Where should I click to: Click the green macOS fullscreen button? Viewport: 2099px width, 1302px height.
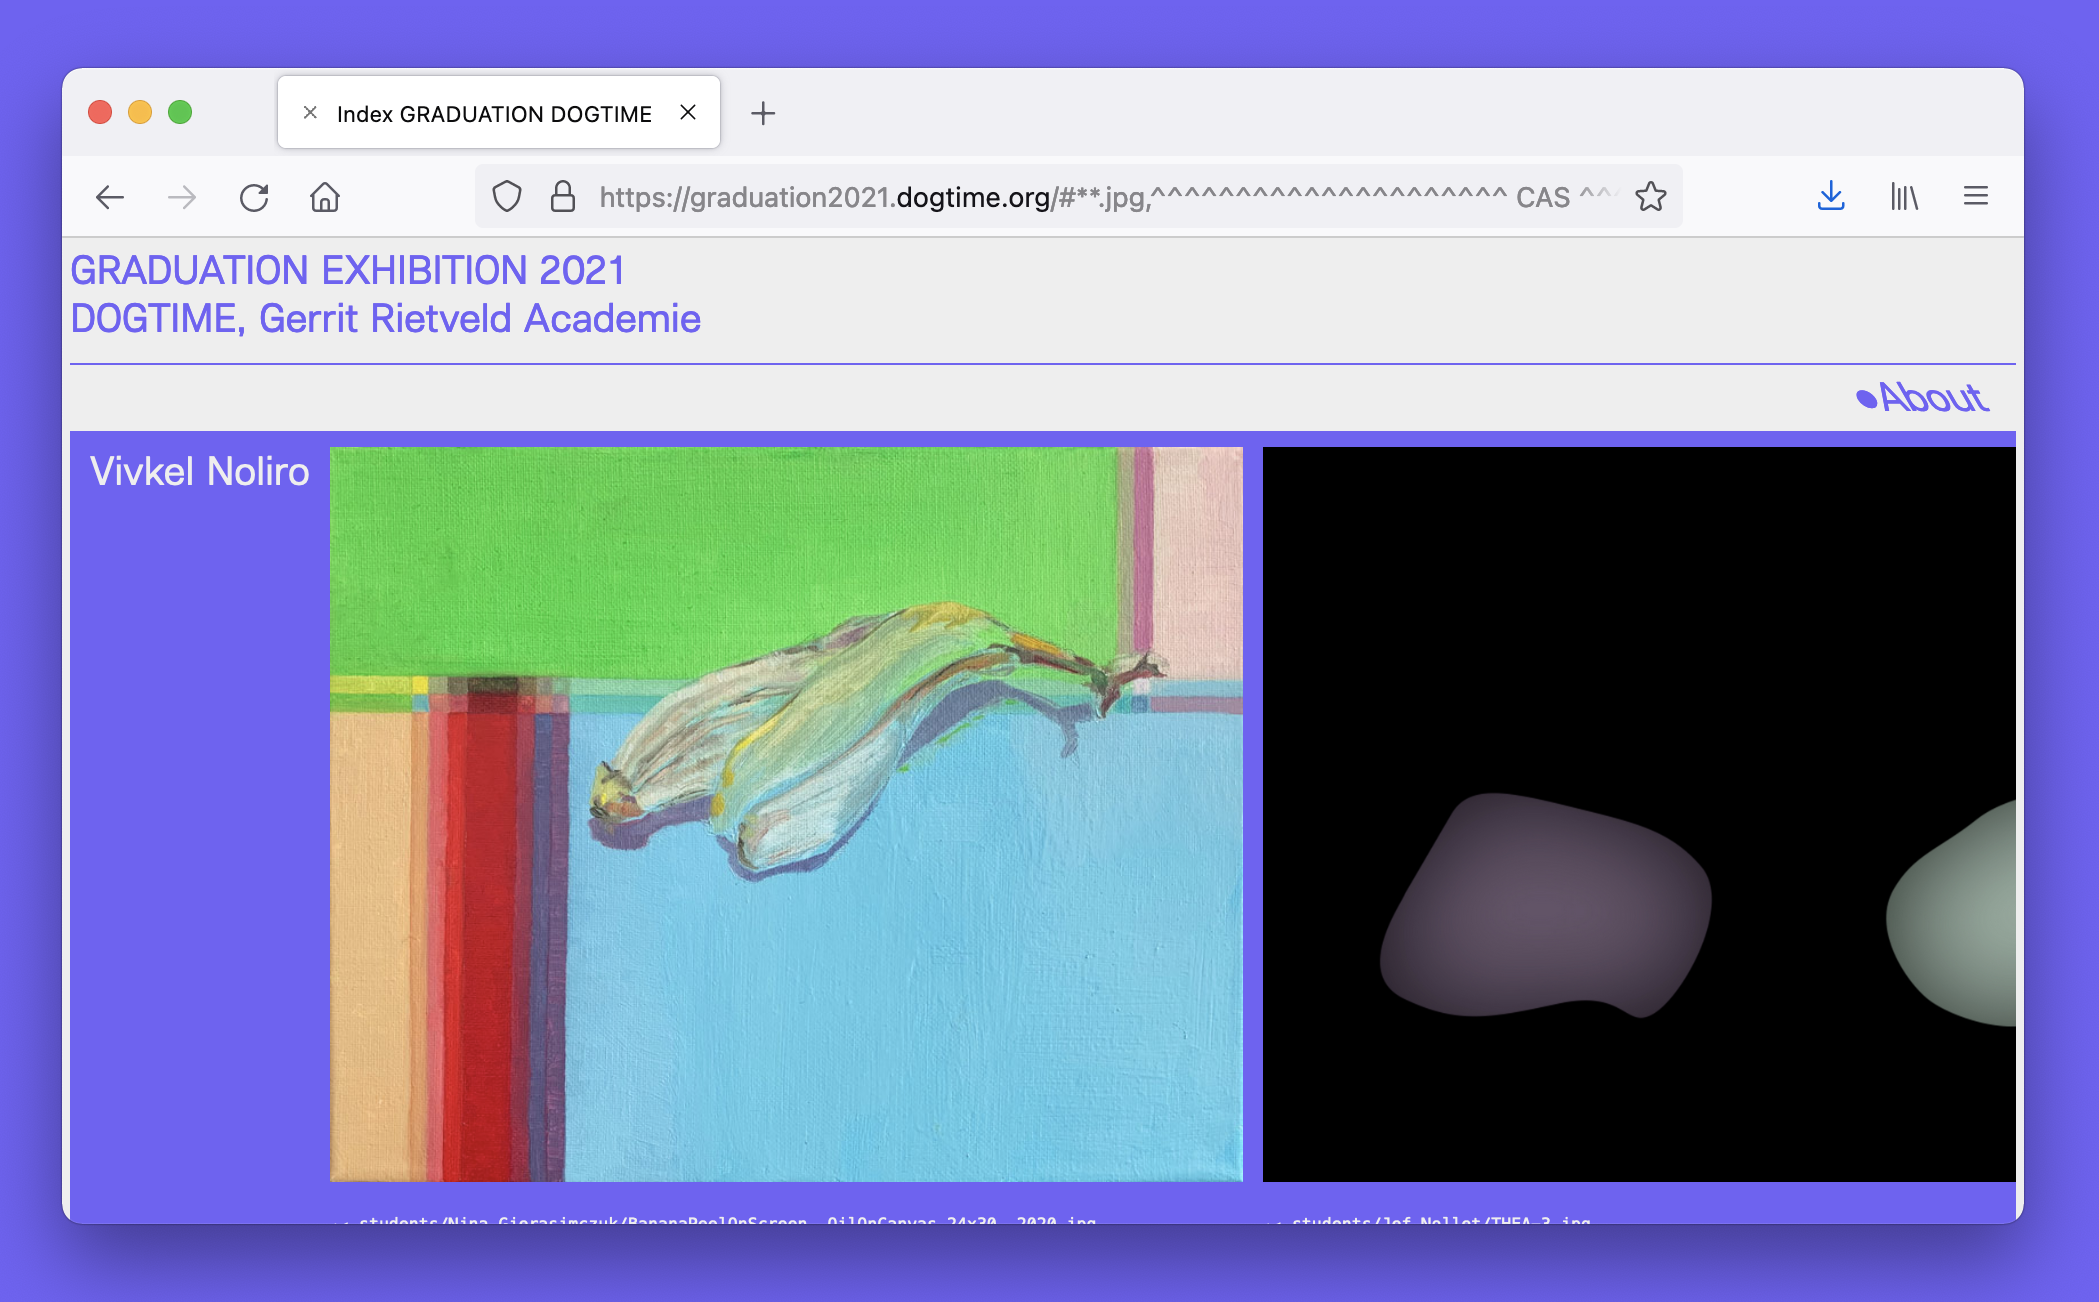[180, 112]
